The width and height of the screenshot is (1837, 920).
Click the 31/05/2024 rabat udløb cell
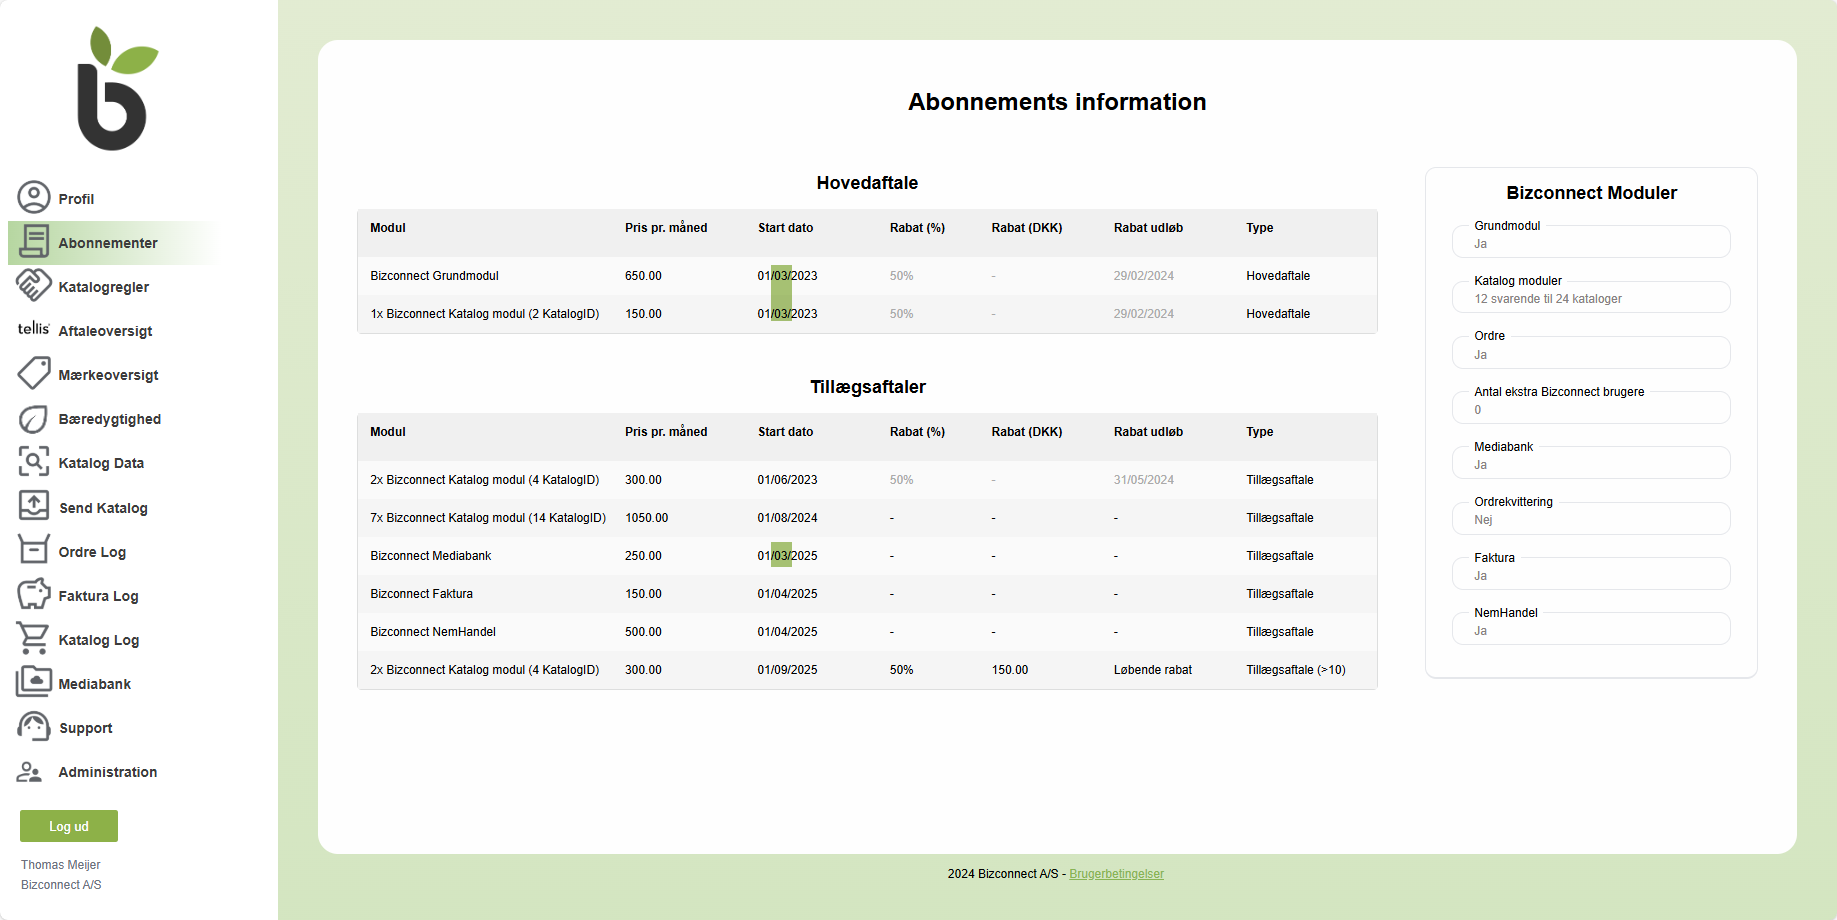(x=1144, y=480)
